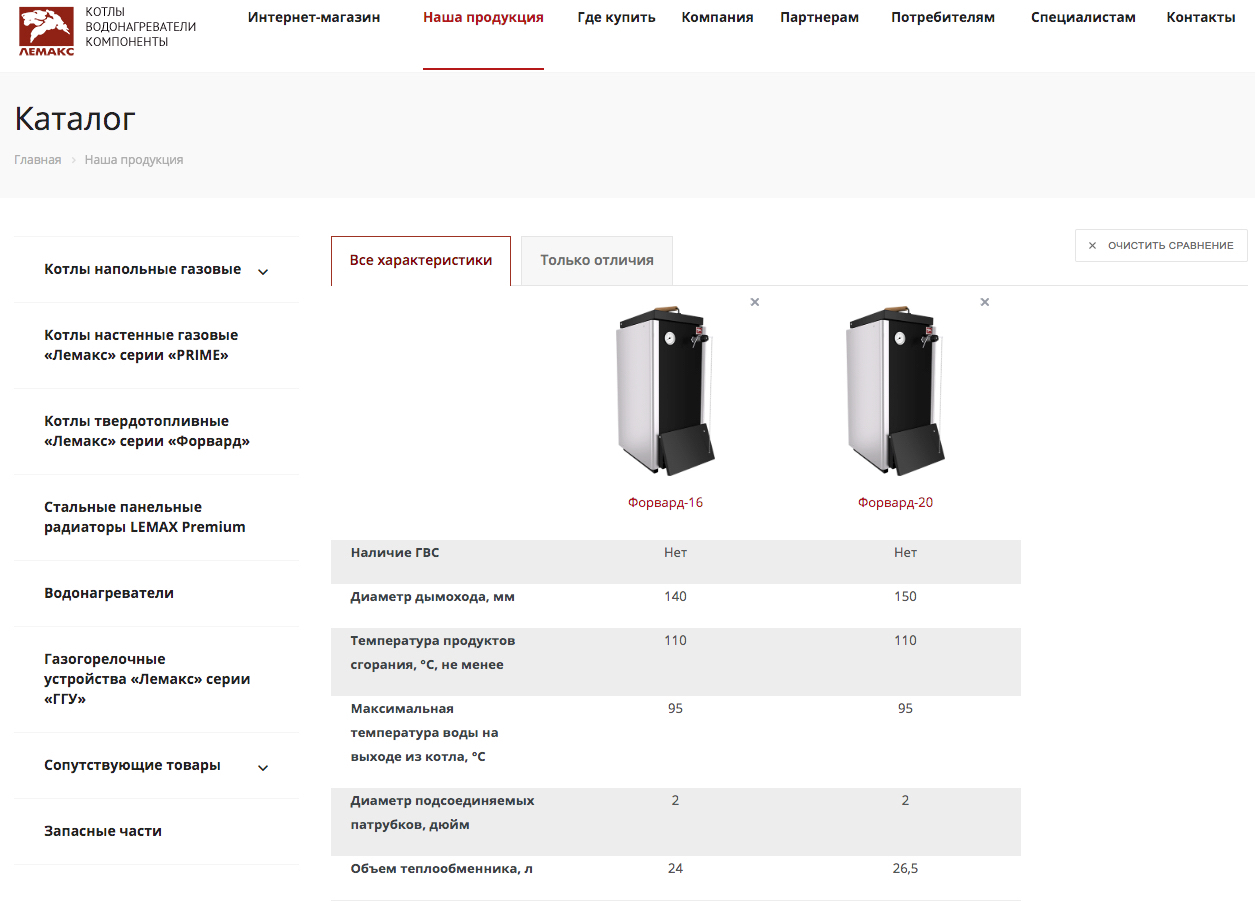The height and width of the screenshot is (901, 1255).
Task: Open the Запасные части category
Action: point(103,831)
